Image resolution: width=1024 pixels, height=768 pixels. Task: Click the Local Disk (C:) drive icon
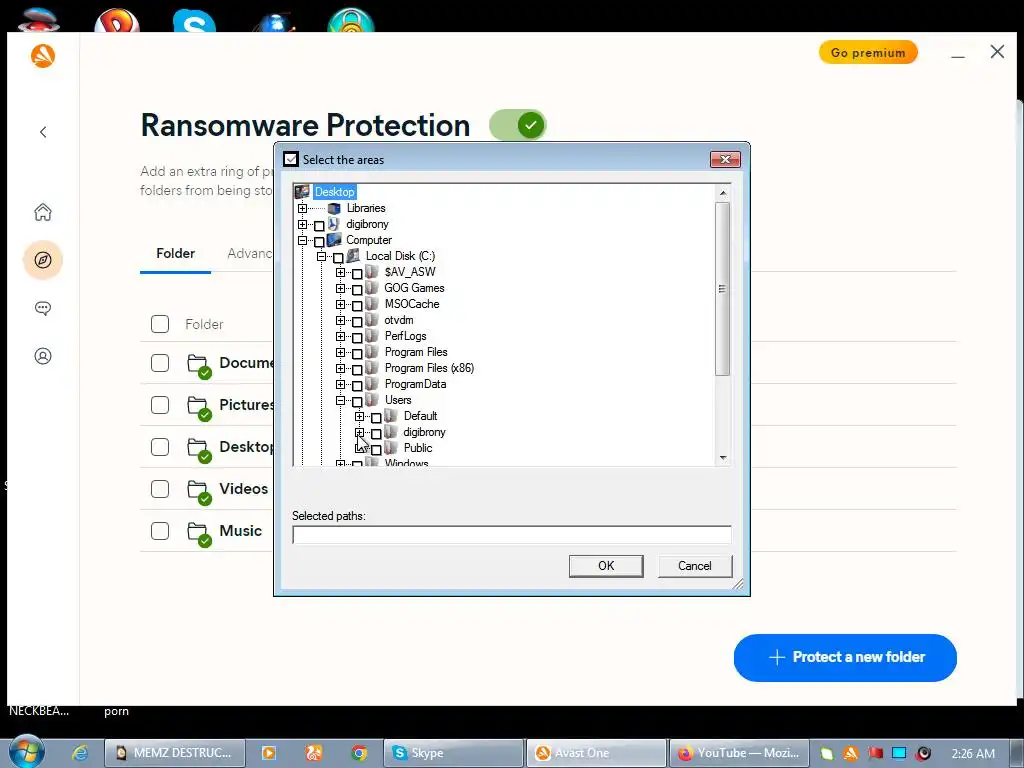353,256
